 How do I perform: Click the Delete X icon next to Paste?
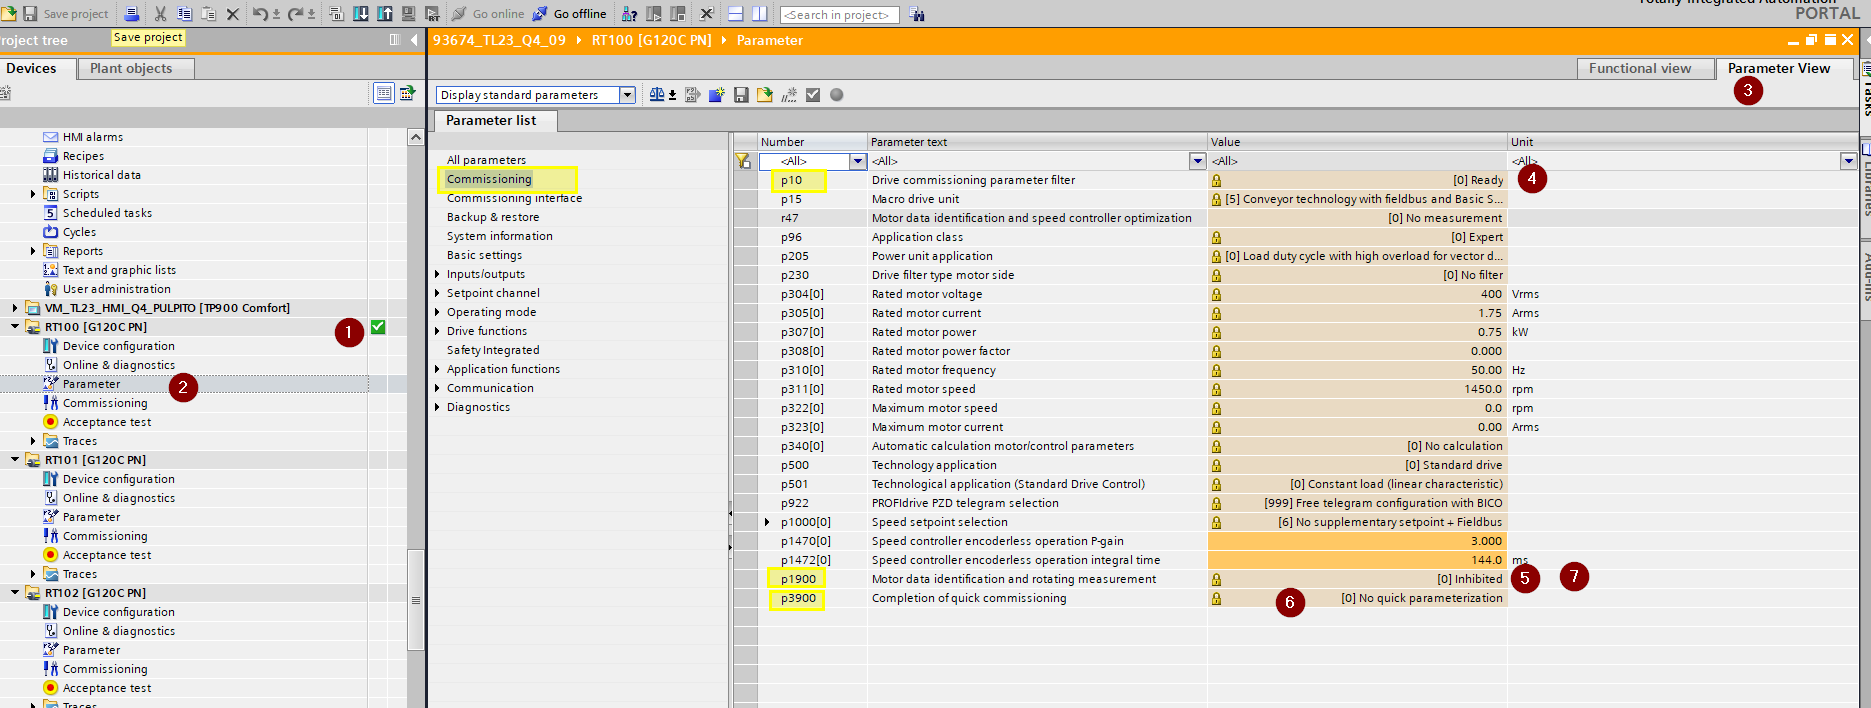(233, 14)
